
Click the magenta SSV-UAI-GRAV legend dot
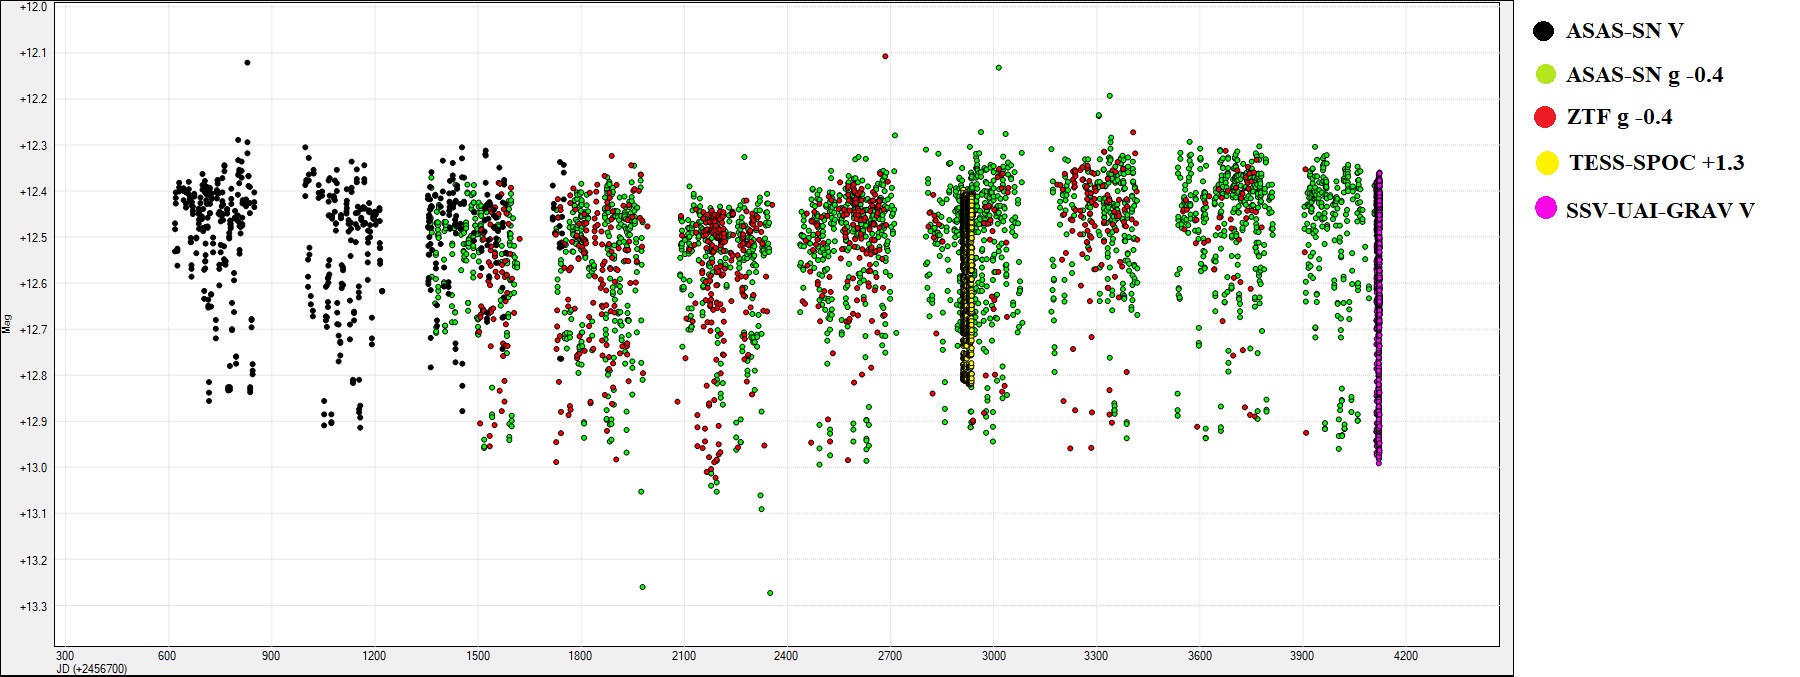(1546, 209)
